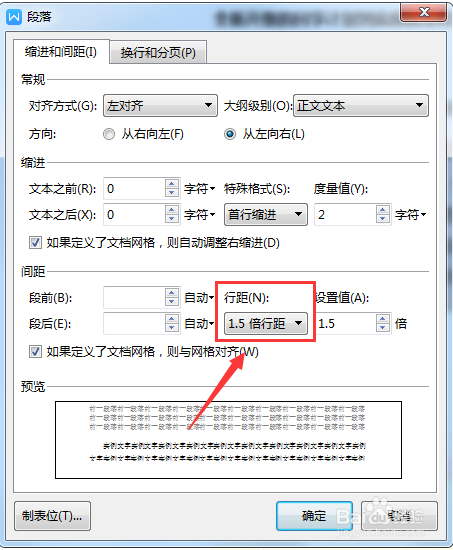Increase the 段后 spacing value
Image resolution: width=453 pixels, height=550 pixels.
click(x=172, y=318)
